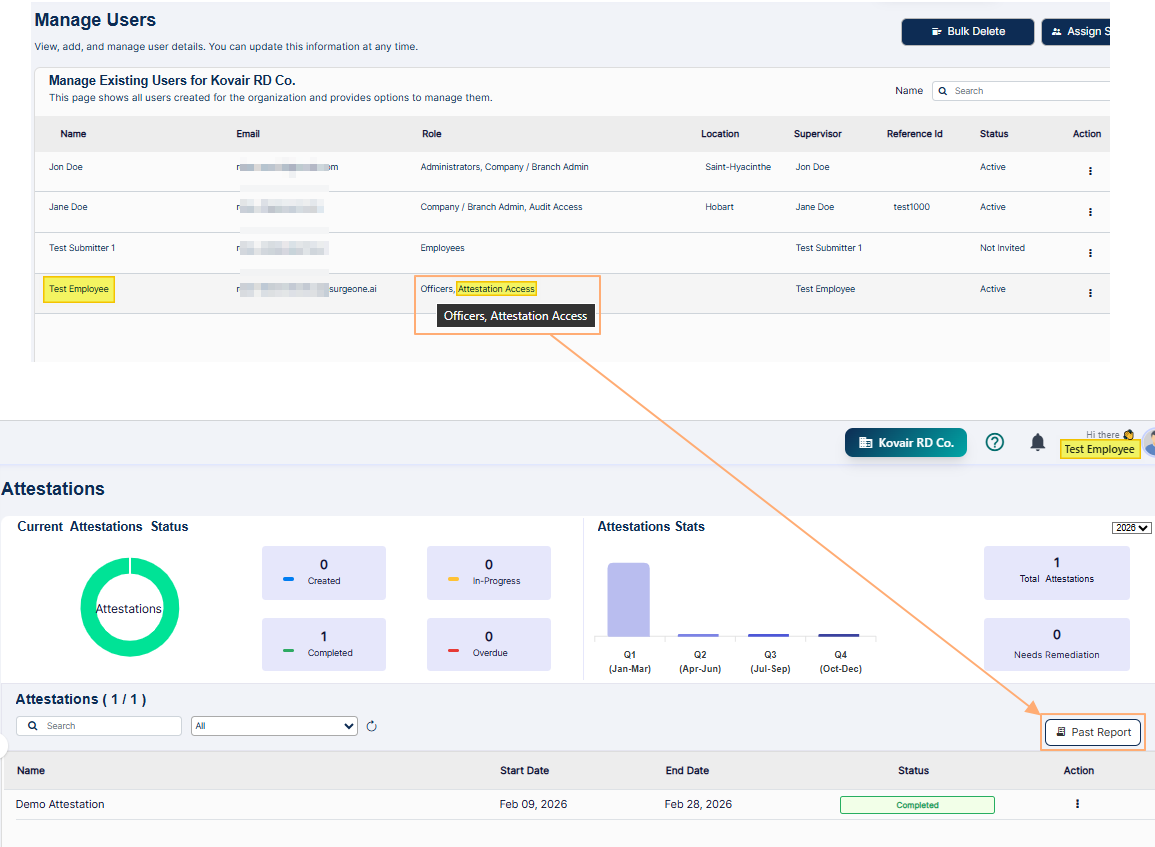Click the search magnifier in the Name search box
This screenshot has height=847, width=1155.
(941, 90)
